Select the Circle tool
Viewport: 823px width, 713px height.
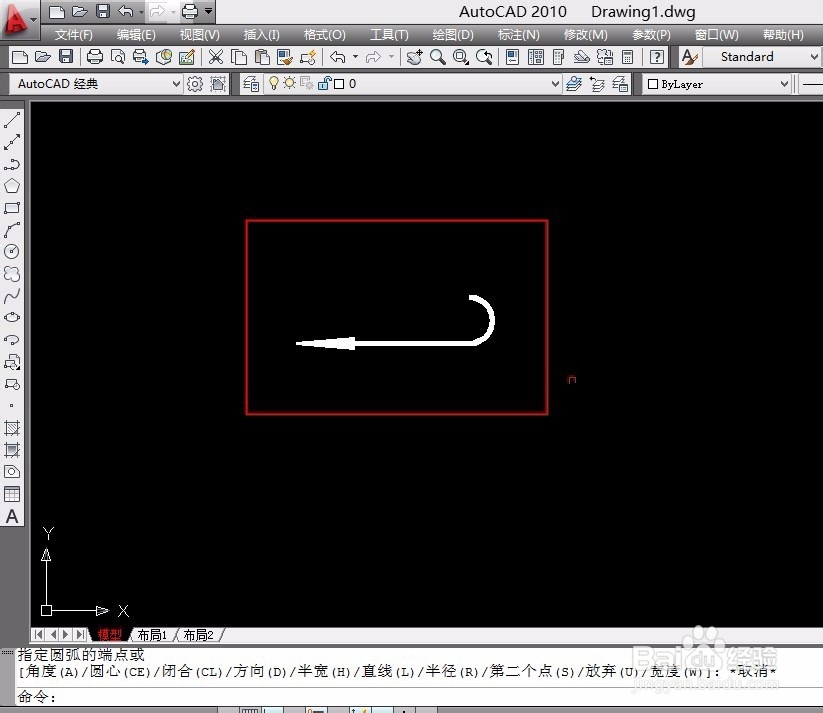(12, 251)
